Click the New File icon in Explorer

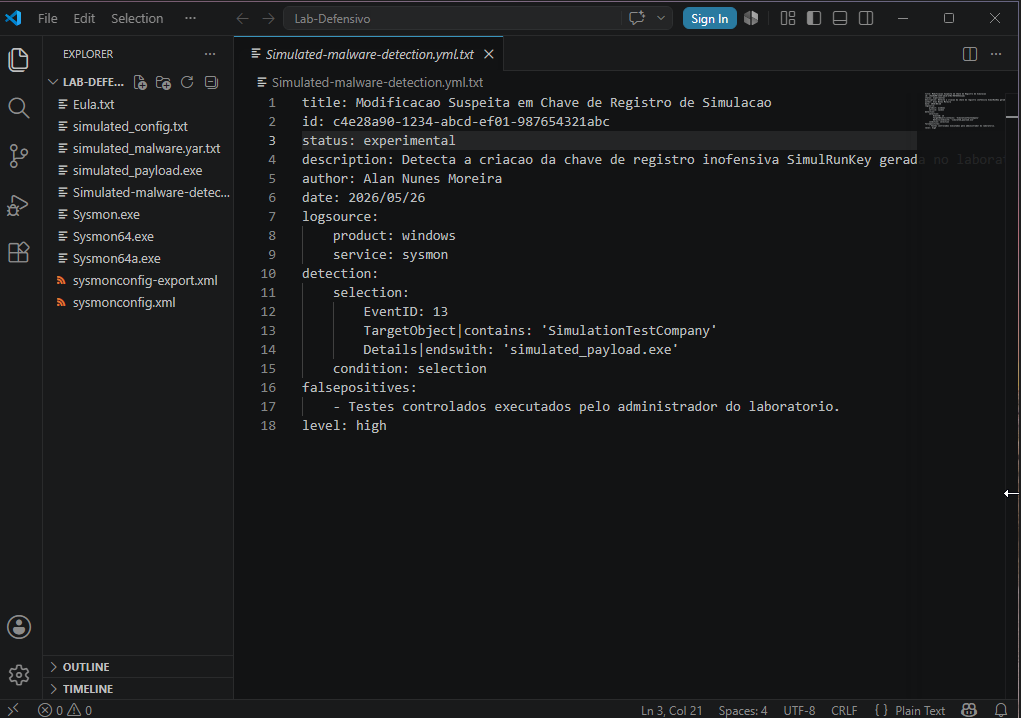click(x=140, y=83)
